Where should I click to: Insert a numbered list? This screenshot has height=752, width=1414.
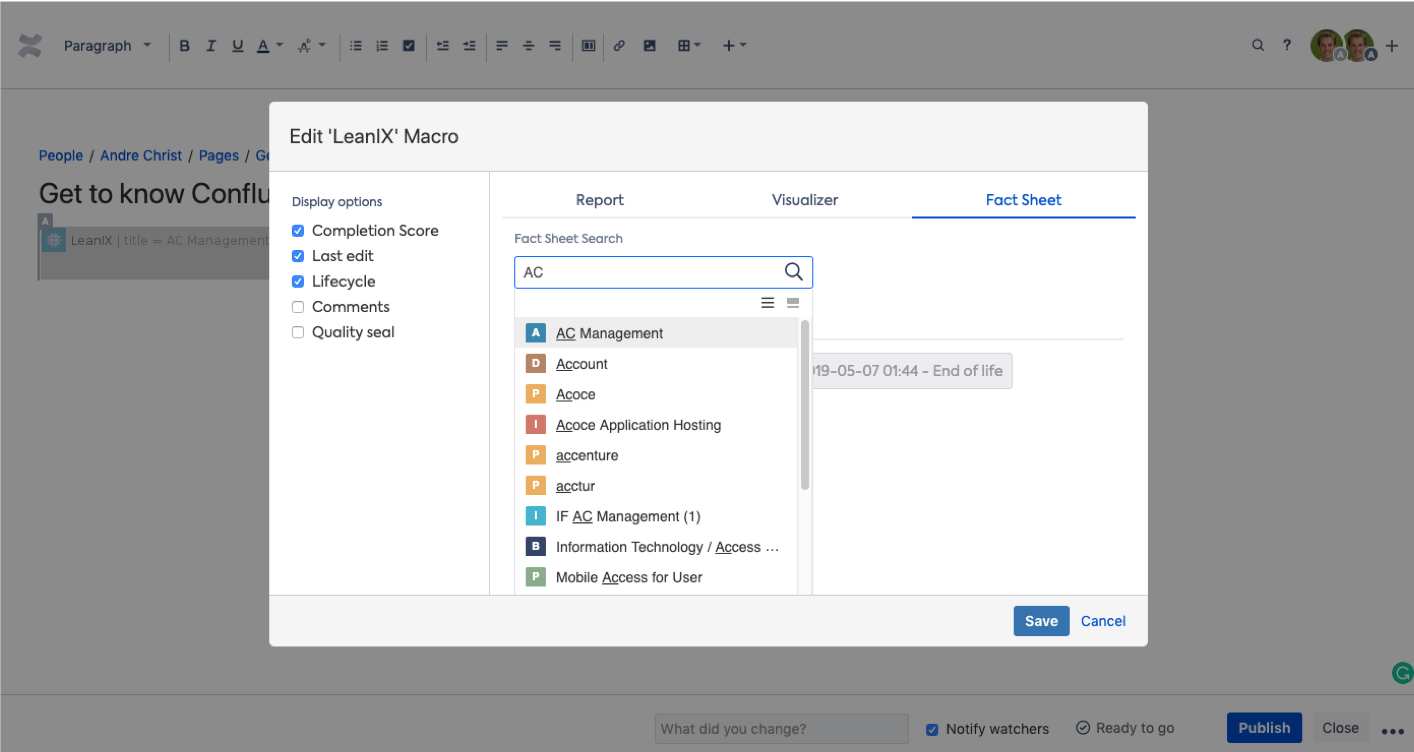[x=382, y=46]
